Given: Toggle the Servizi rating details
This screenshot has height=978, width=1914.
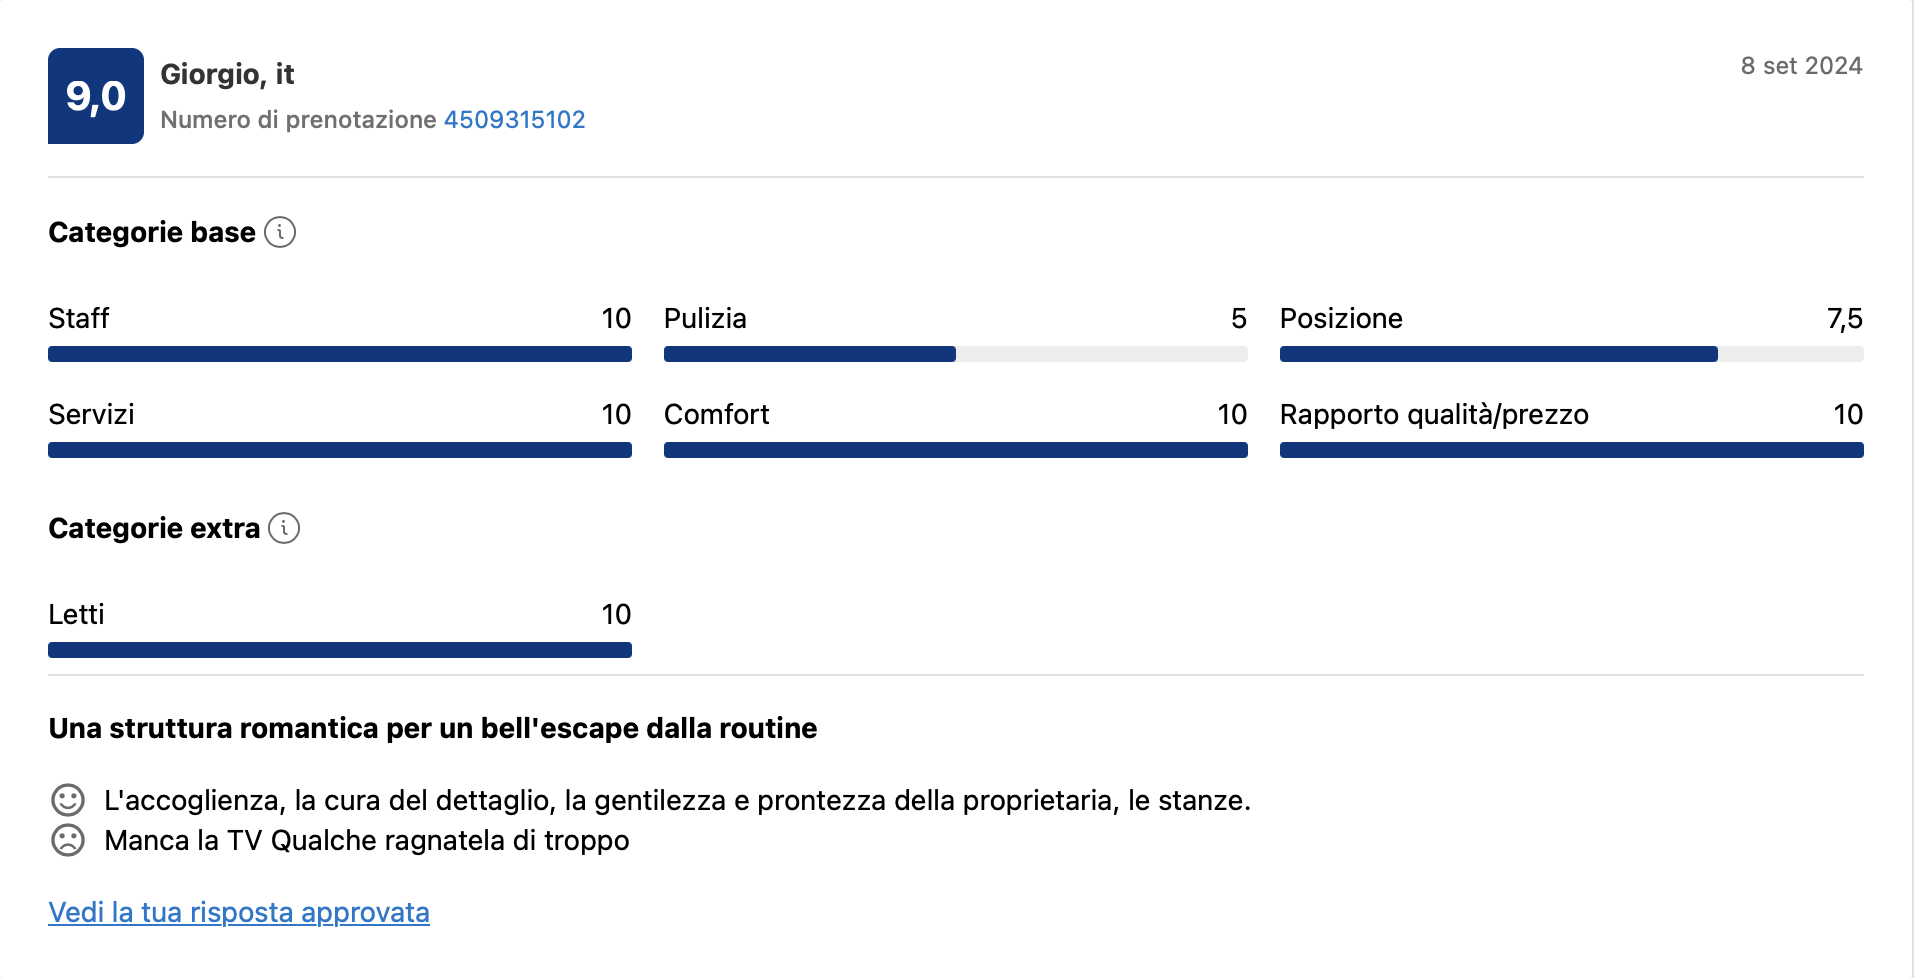Looking at the screenshot, I should click(340, 450).
